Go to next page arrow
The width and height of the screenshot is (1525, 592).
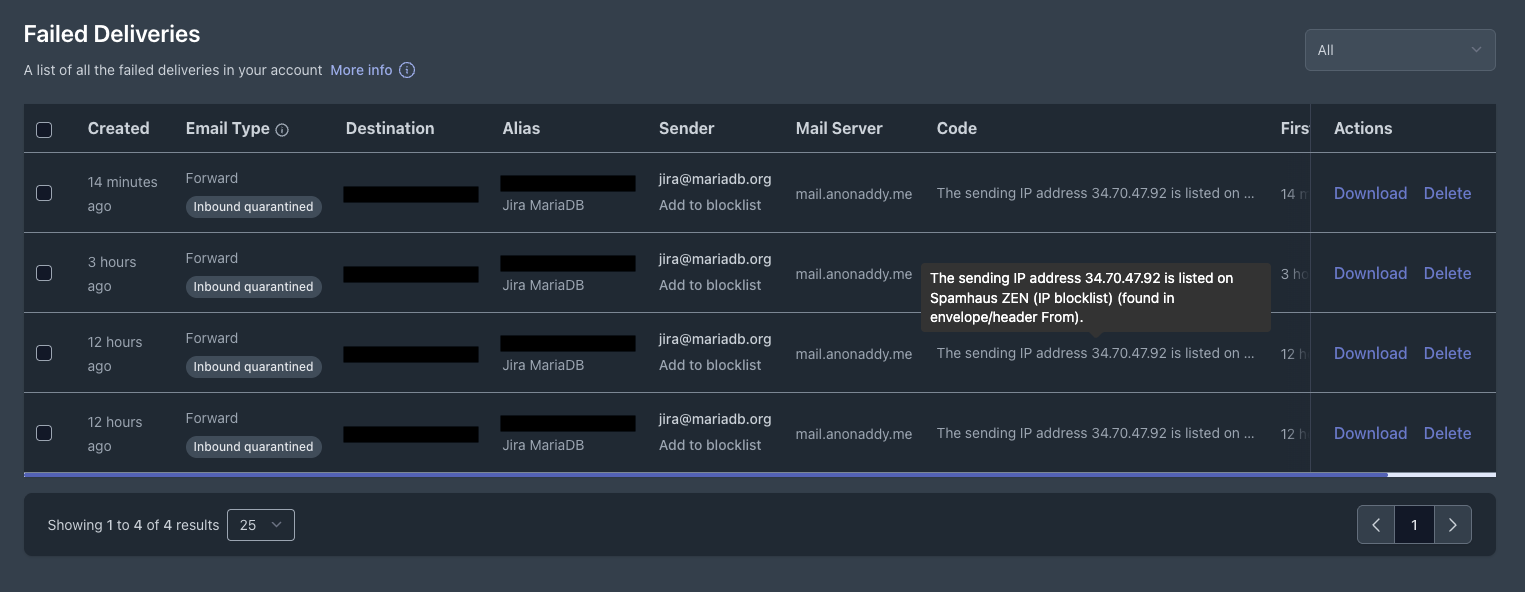click(1452, 525)
